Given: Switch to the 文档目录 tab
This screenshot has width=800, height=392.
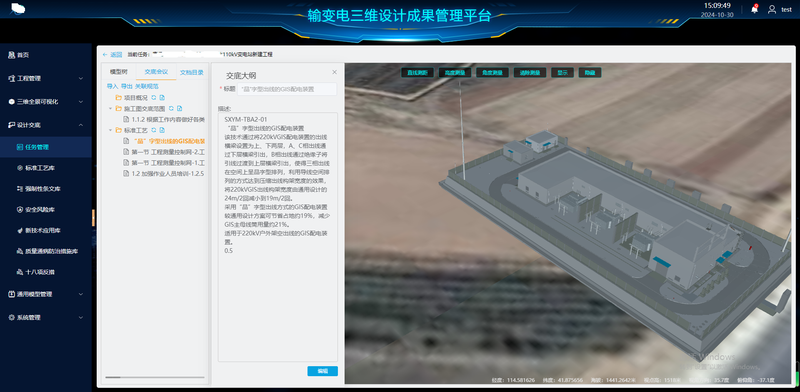Looking at the screenshot, I should pyautogui.click(x=191, y=72).
